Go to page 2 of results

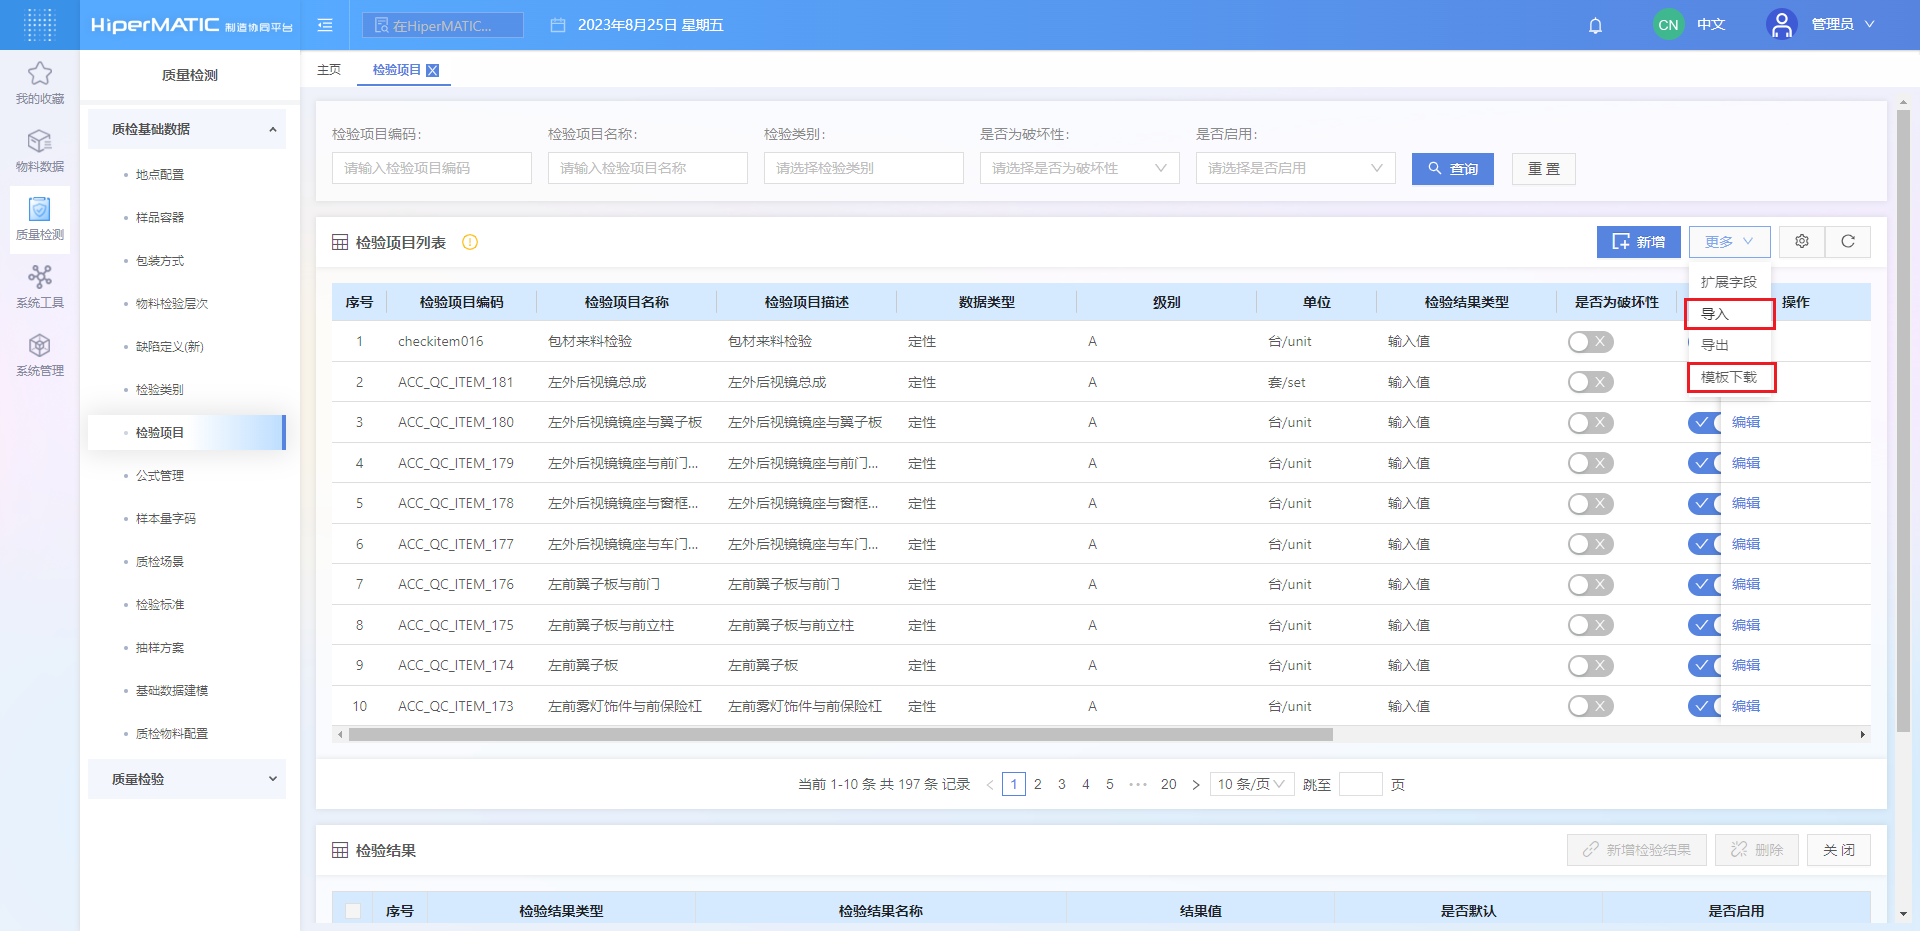point(1038,785)
